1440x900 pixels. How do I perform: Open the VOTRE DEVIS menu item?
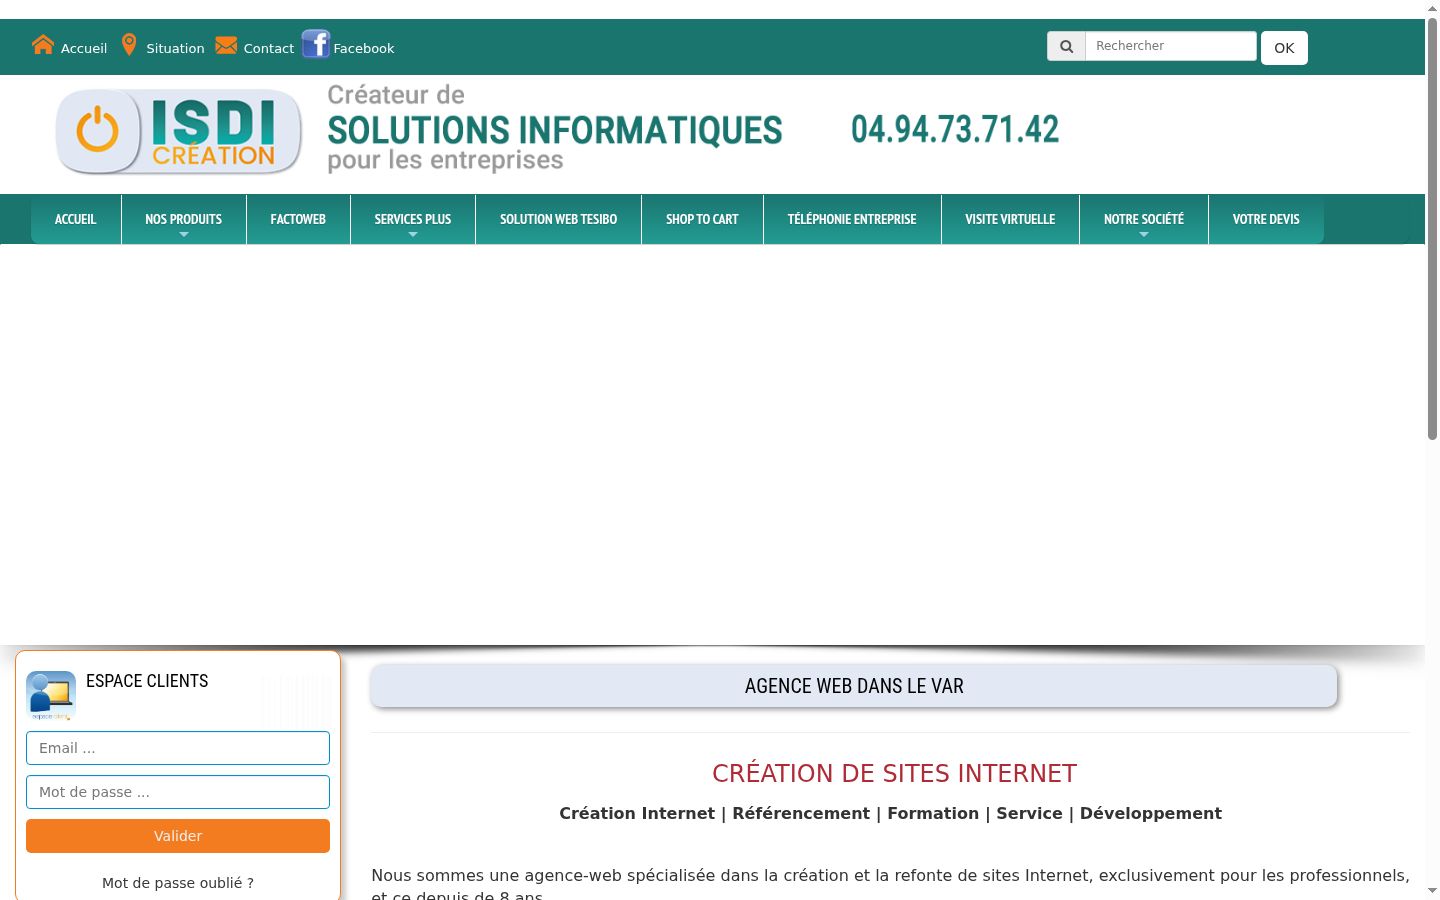tap(1266, 219)
